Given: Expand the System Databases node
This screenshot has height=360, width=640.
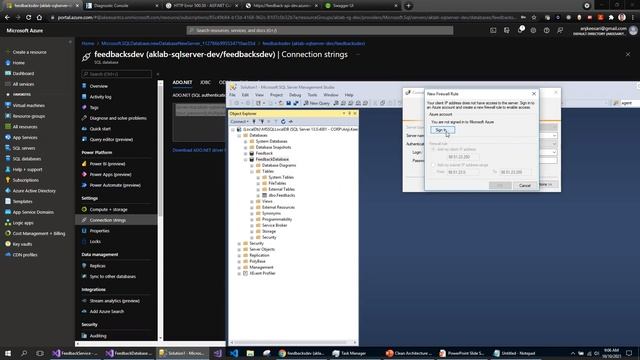Looking at the screenshot, I should coord(246,141).
